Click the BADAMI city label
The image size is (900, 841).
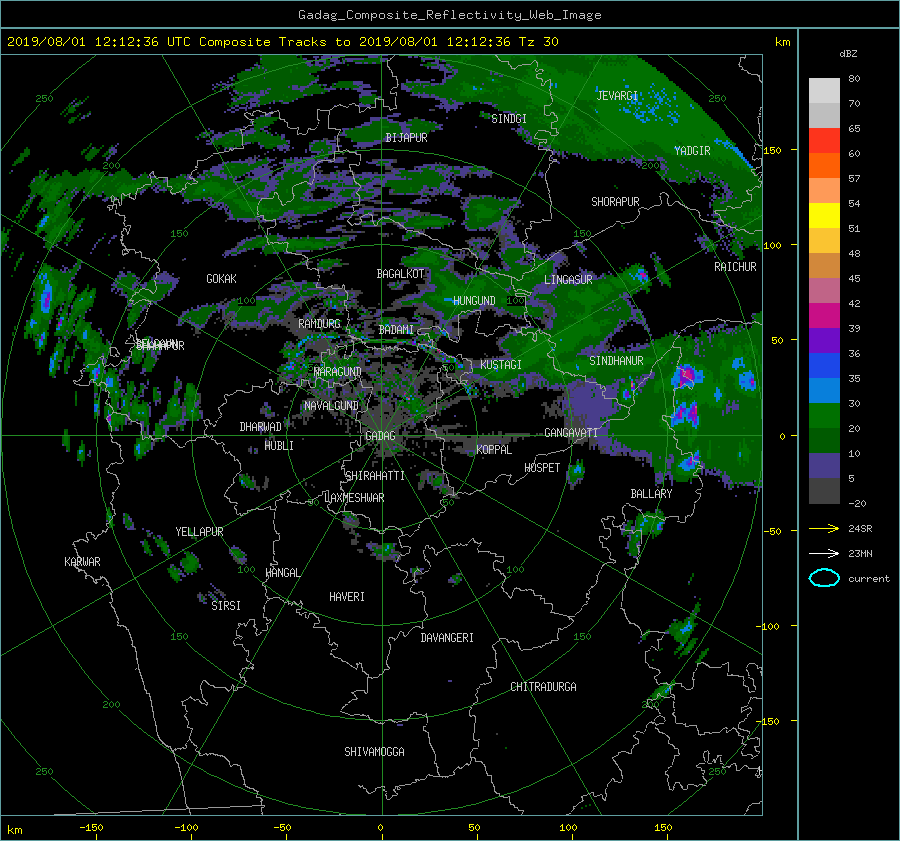point(396,330)
